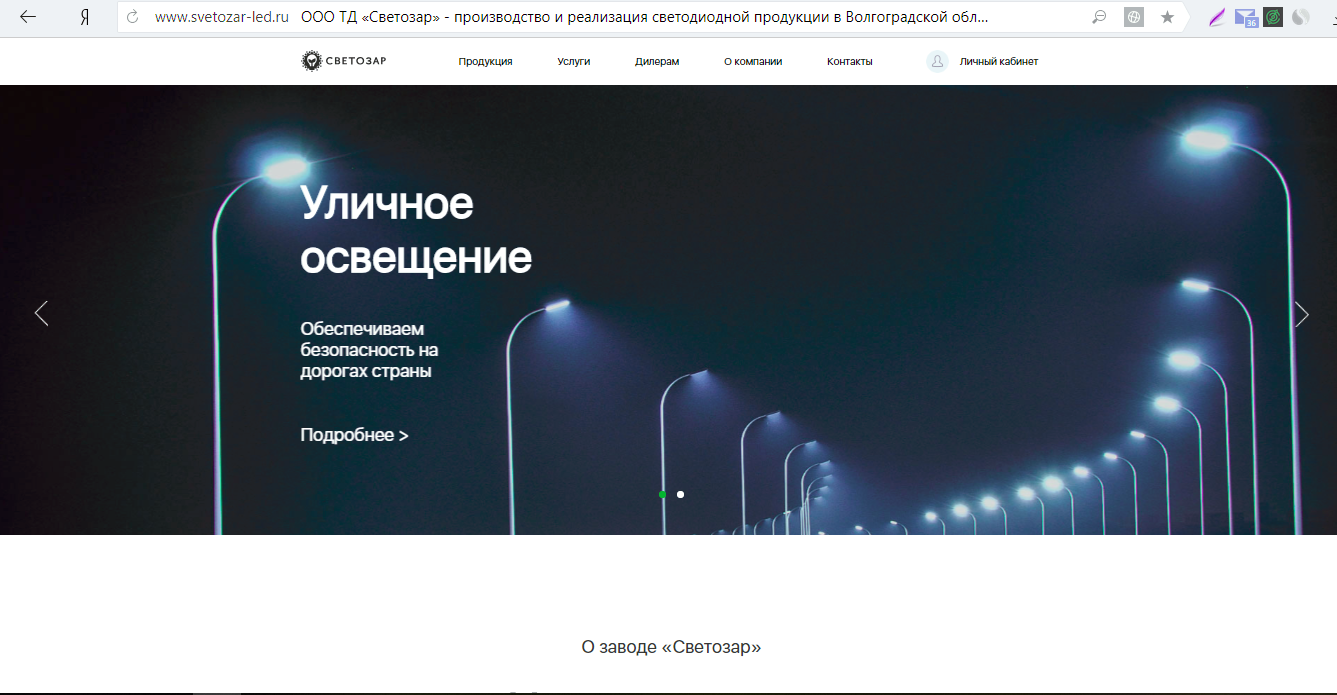Click the grey globe icon in address bar
Viewport: 1337px width, 695px height.
[1133, 17]
